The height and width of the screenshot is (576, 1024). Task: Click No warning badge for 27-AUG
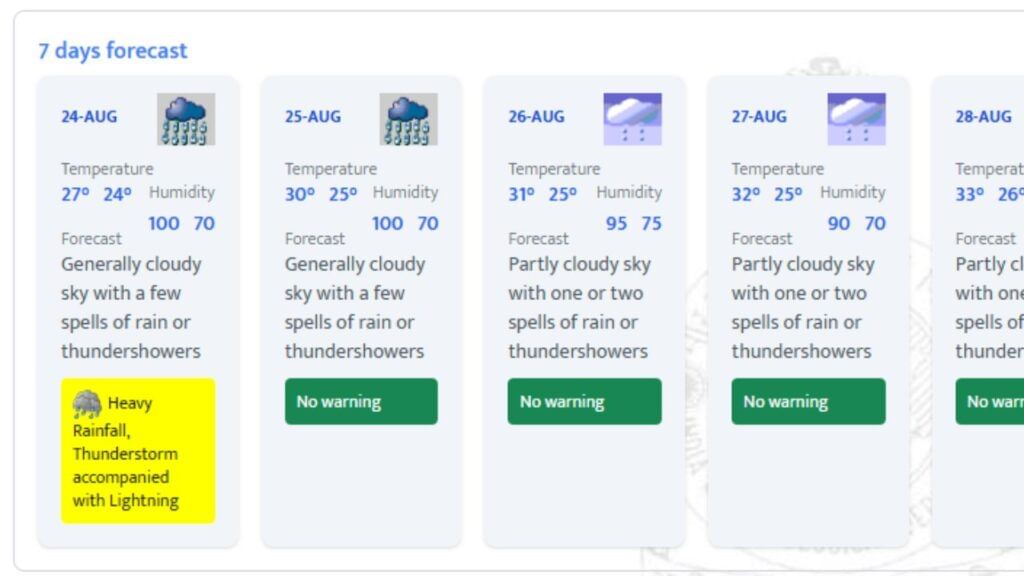[x=808, y=402]
